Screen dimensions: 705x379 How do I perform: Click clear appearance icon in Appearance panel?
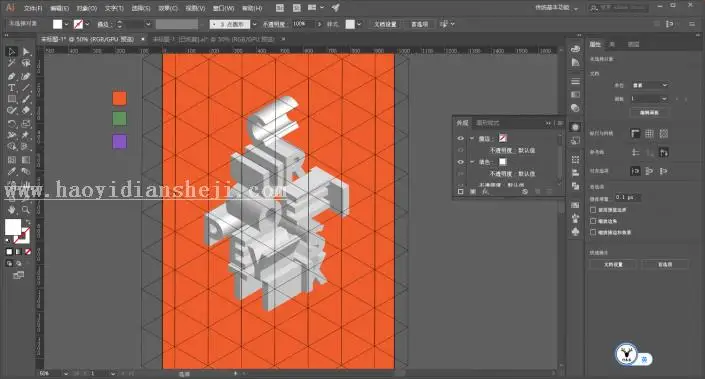click(525, 192)
